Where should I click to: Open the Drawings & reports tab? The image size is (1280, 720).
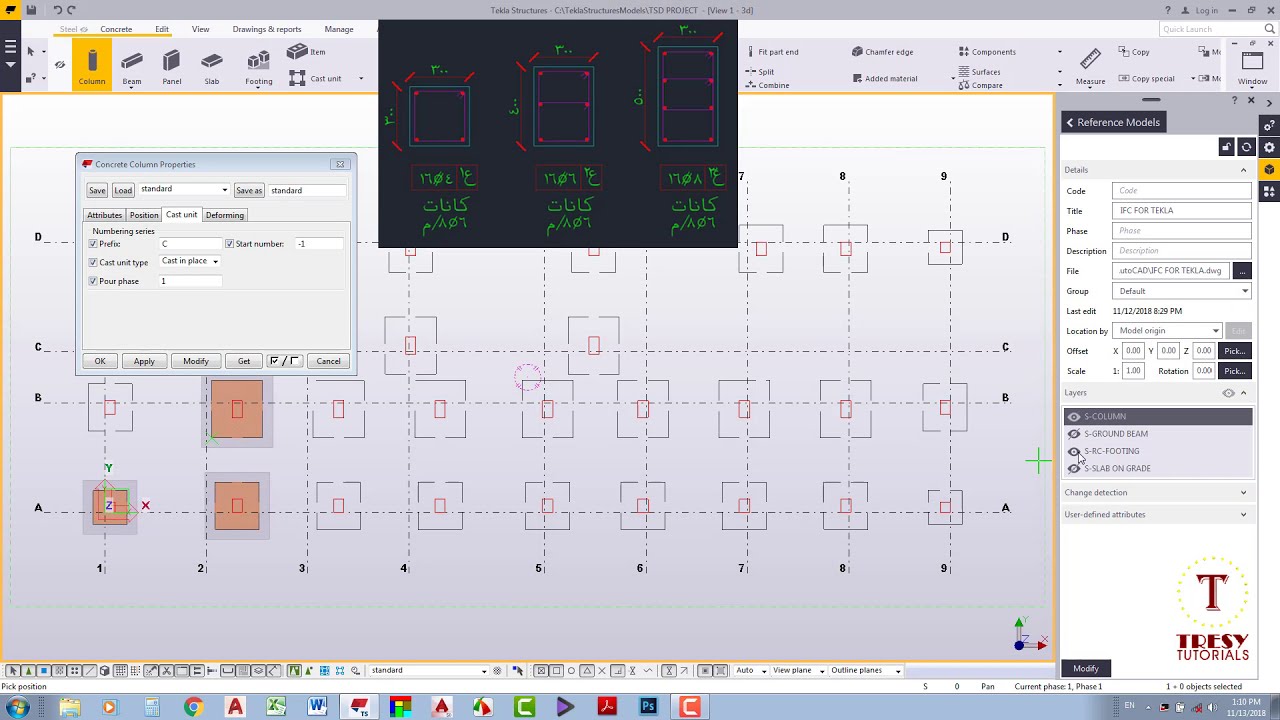point(267,29)
